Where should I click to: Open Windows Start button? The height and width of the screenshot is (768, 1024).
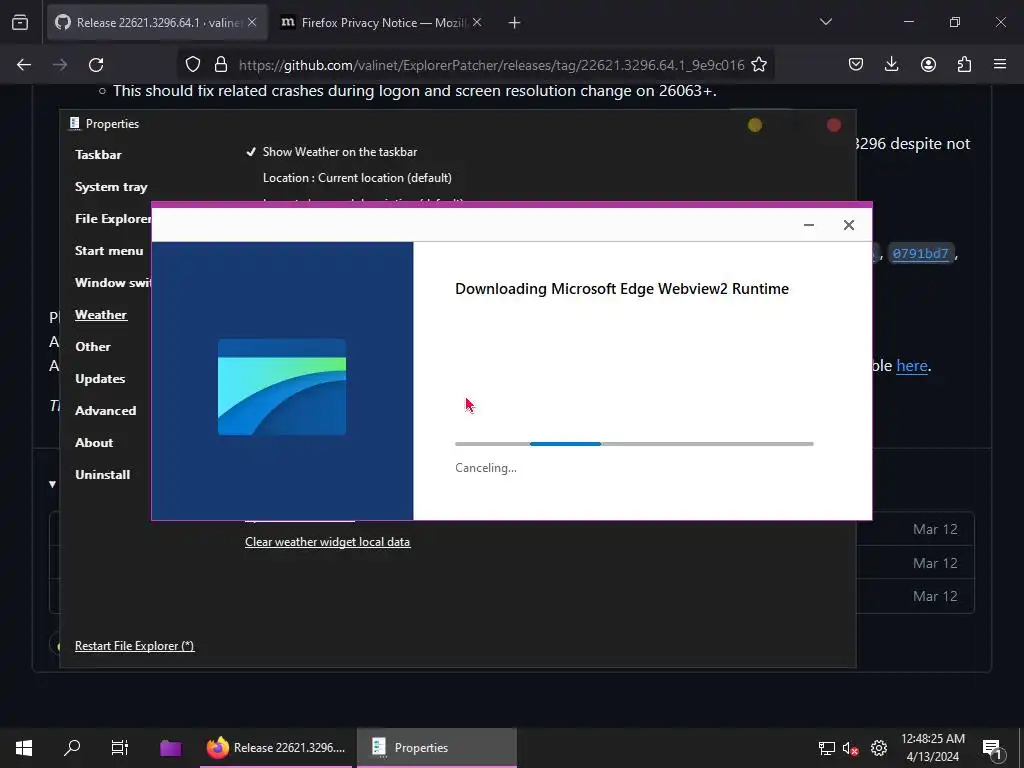[x=24, y=748]
